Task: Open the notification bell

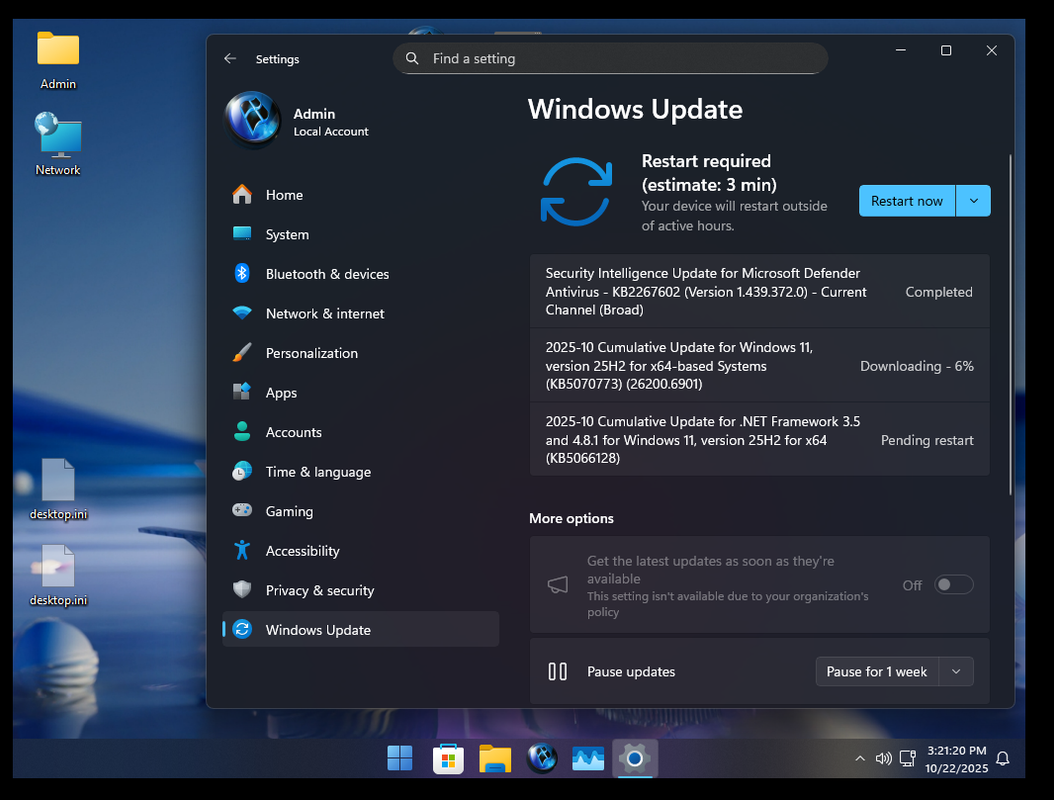Action: (1002, 759)
